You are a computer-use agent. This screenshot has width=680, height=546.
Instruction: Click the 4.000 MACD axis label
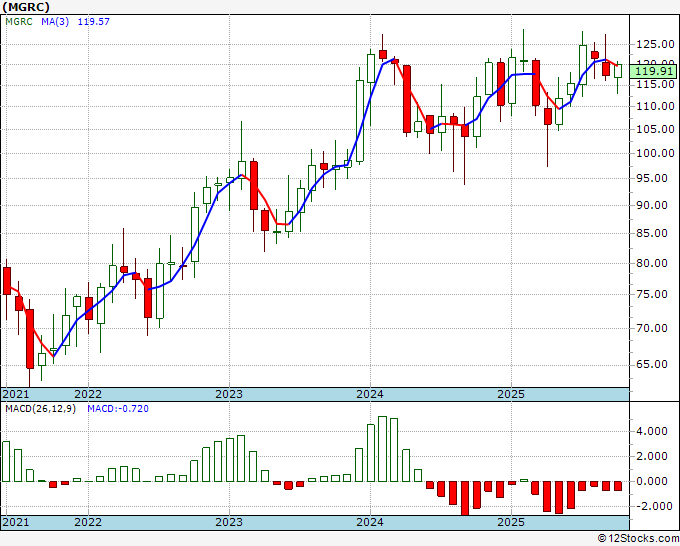click(x=652, y=431)
